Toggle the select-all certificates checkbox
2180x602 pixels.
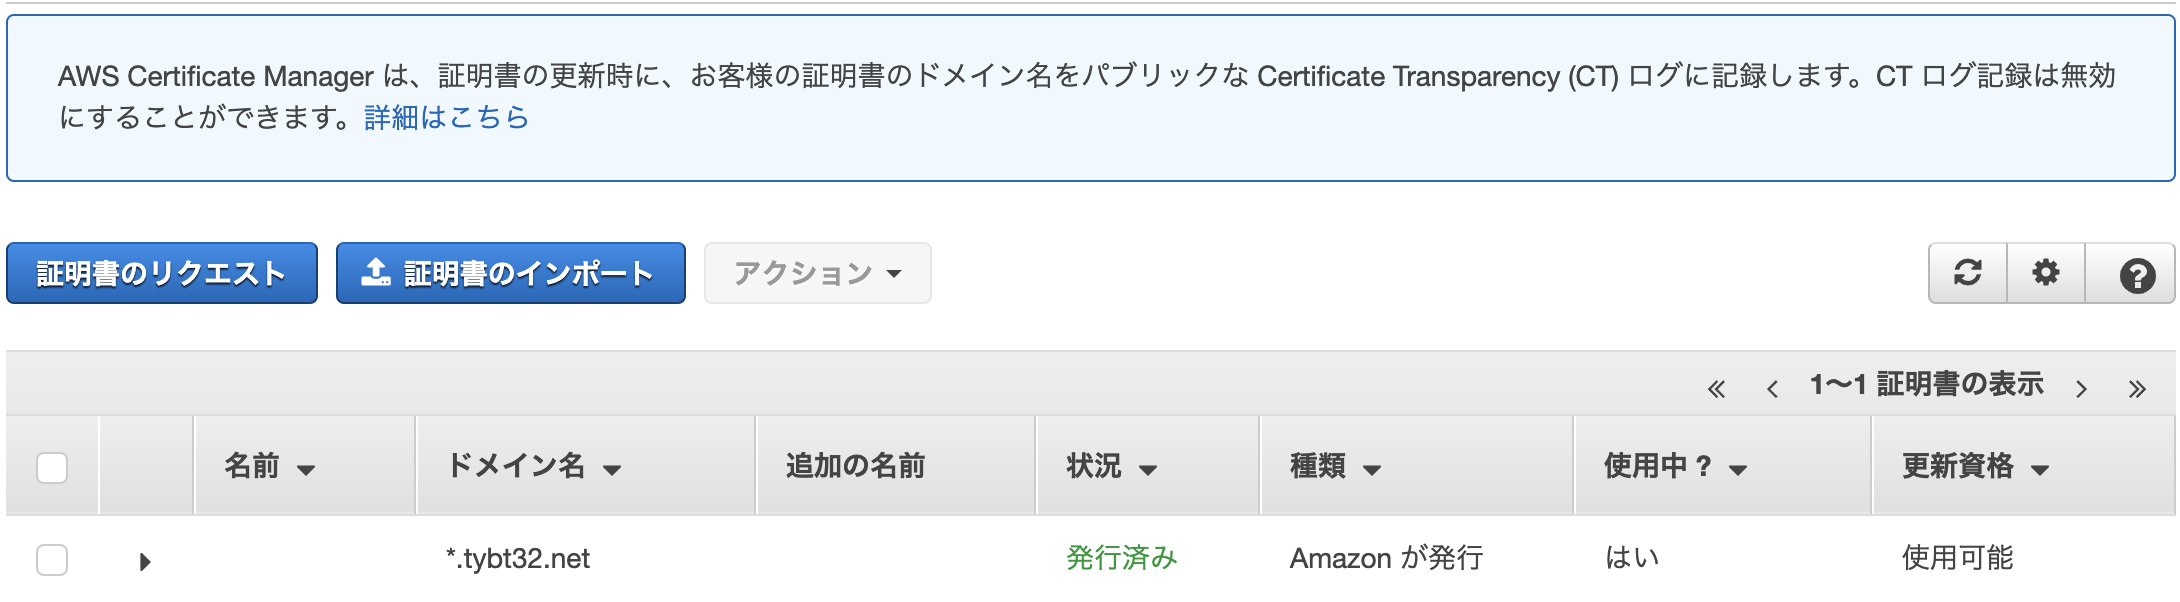tap(52, 467)
